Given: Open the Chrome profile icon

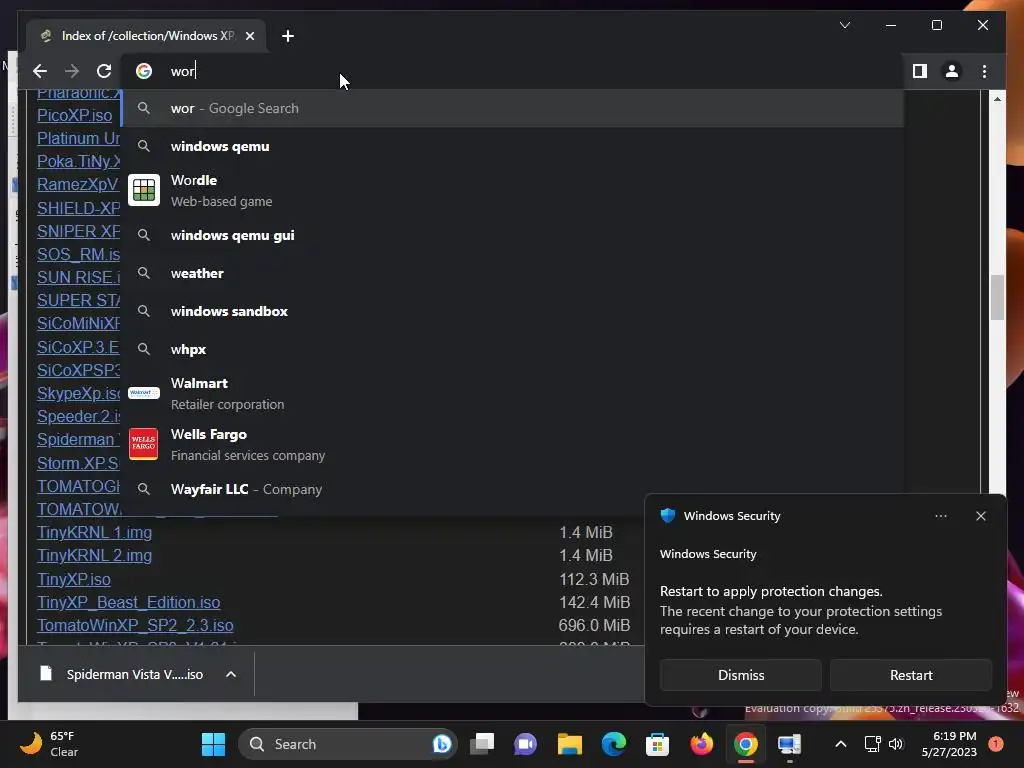Looking at the screenshot, I should click(952, 71).
